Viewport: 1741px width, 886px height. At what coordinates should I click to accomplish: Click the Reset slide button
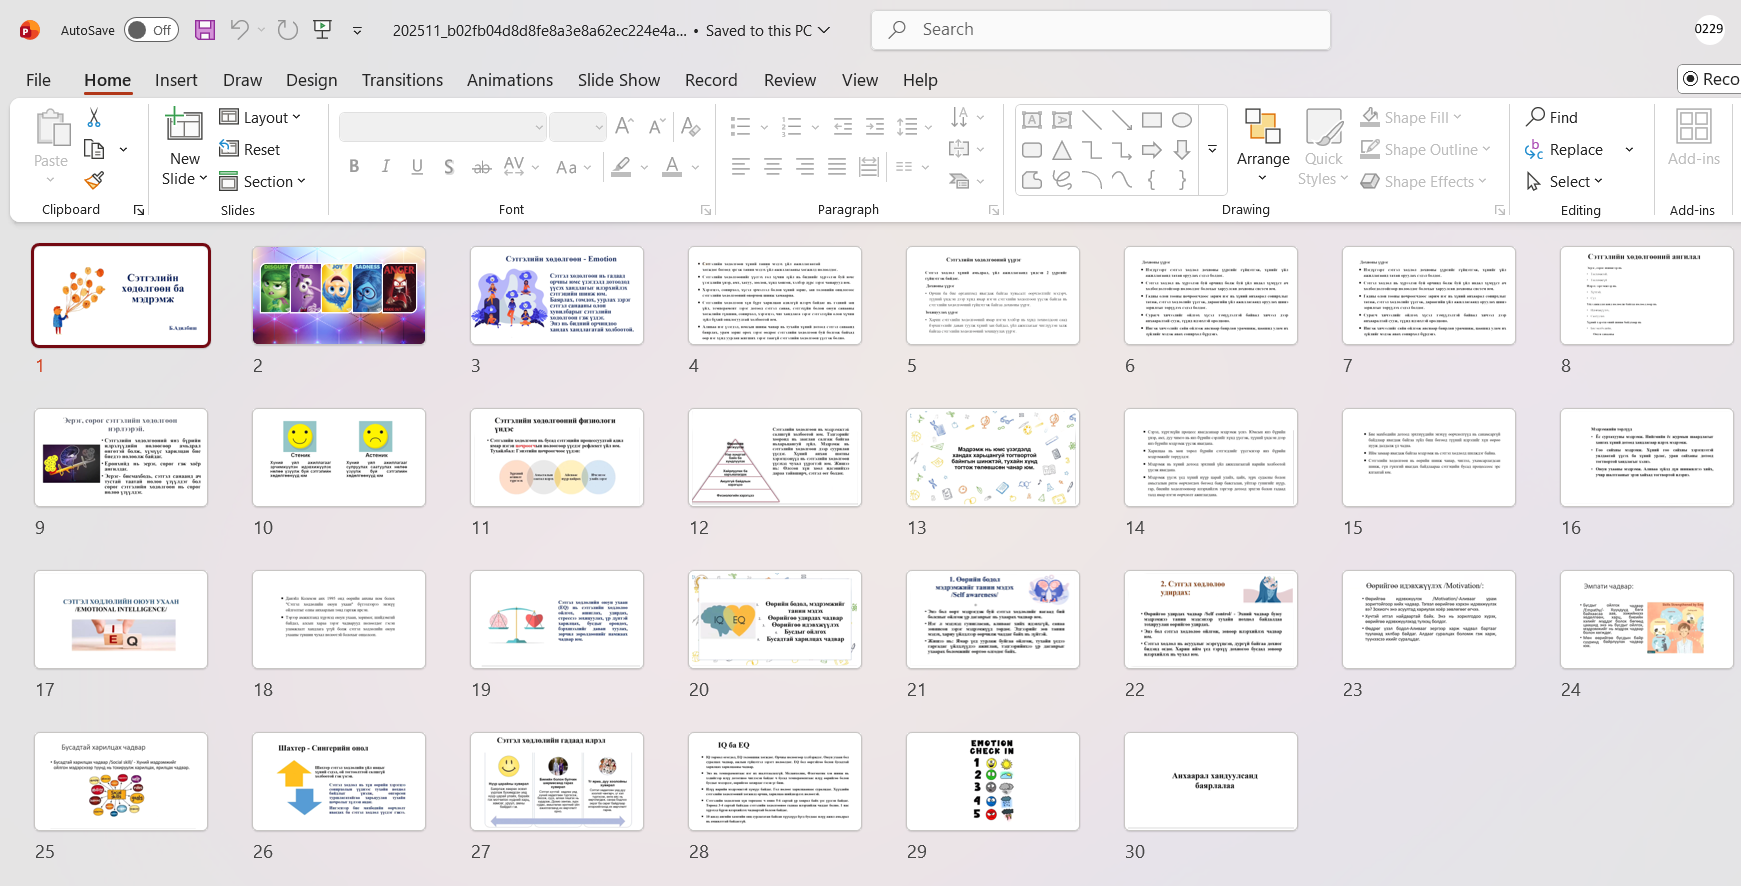251,150
